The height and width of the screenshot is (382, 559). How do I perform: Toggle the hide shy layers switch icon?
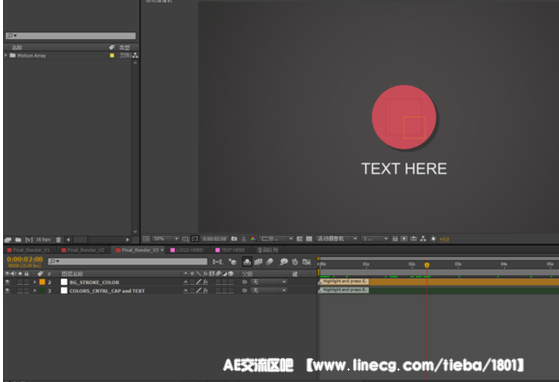[247, 262]
